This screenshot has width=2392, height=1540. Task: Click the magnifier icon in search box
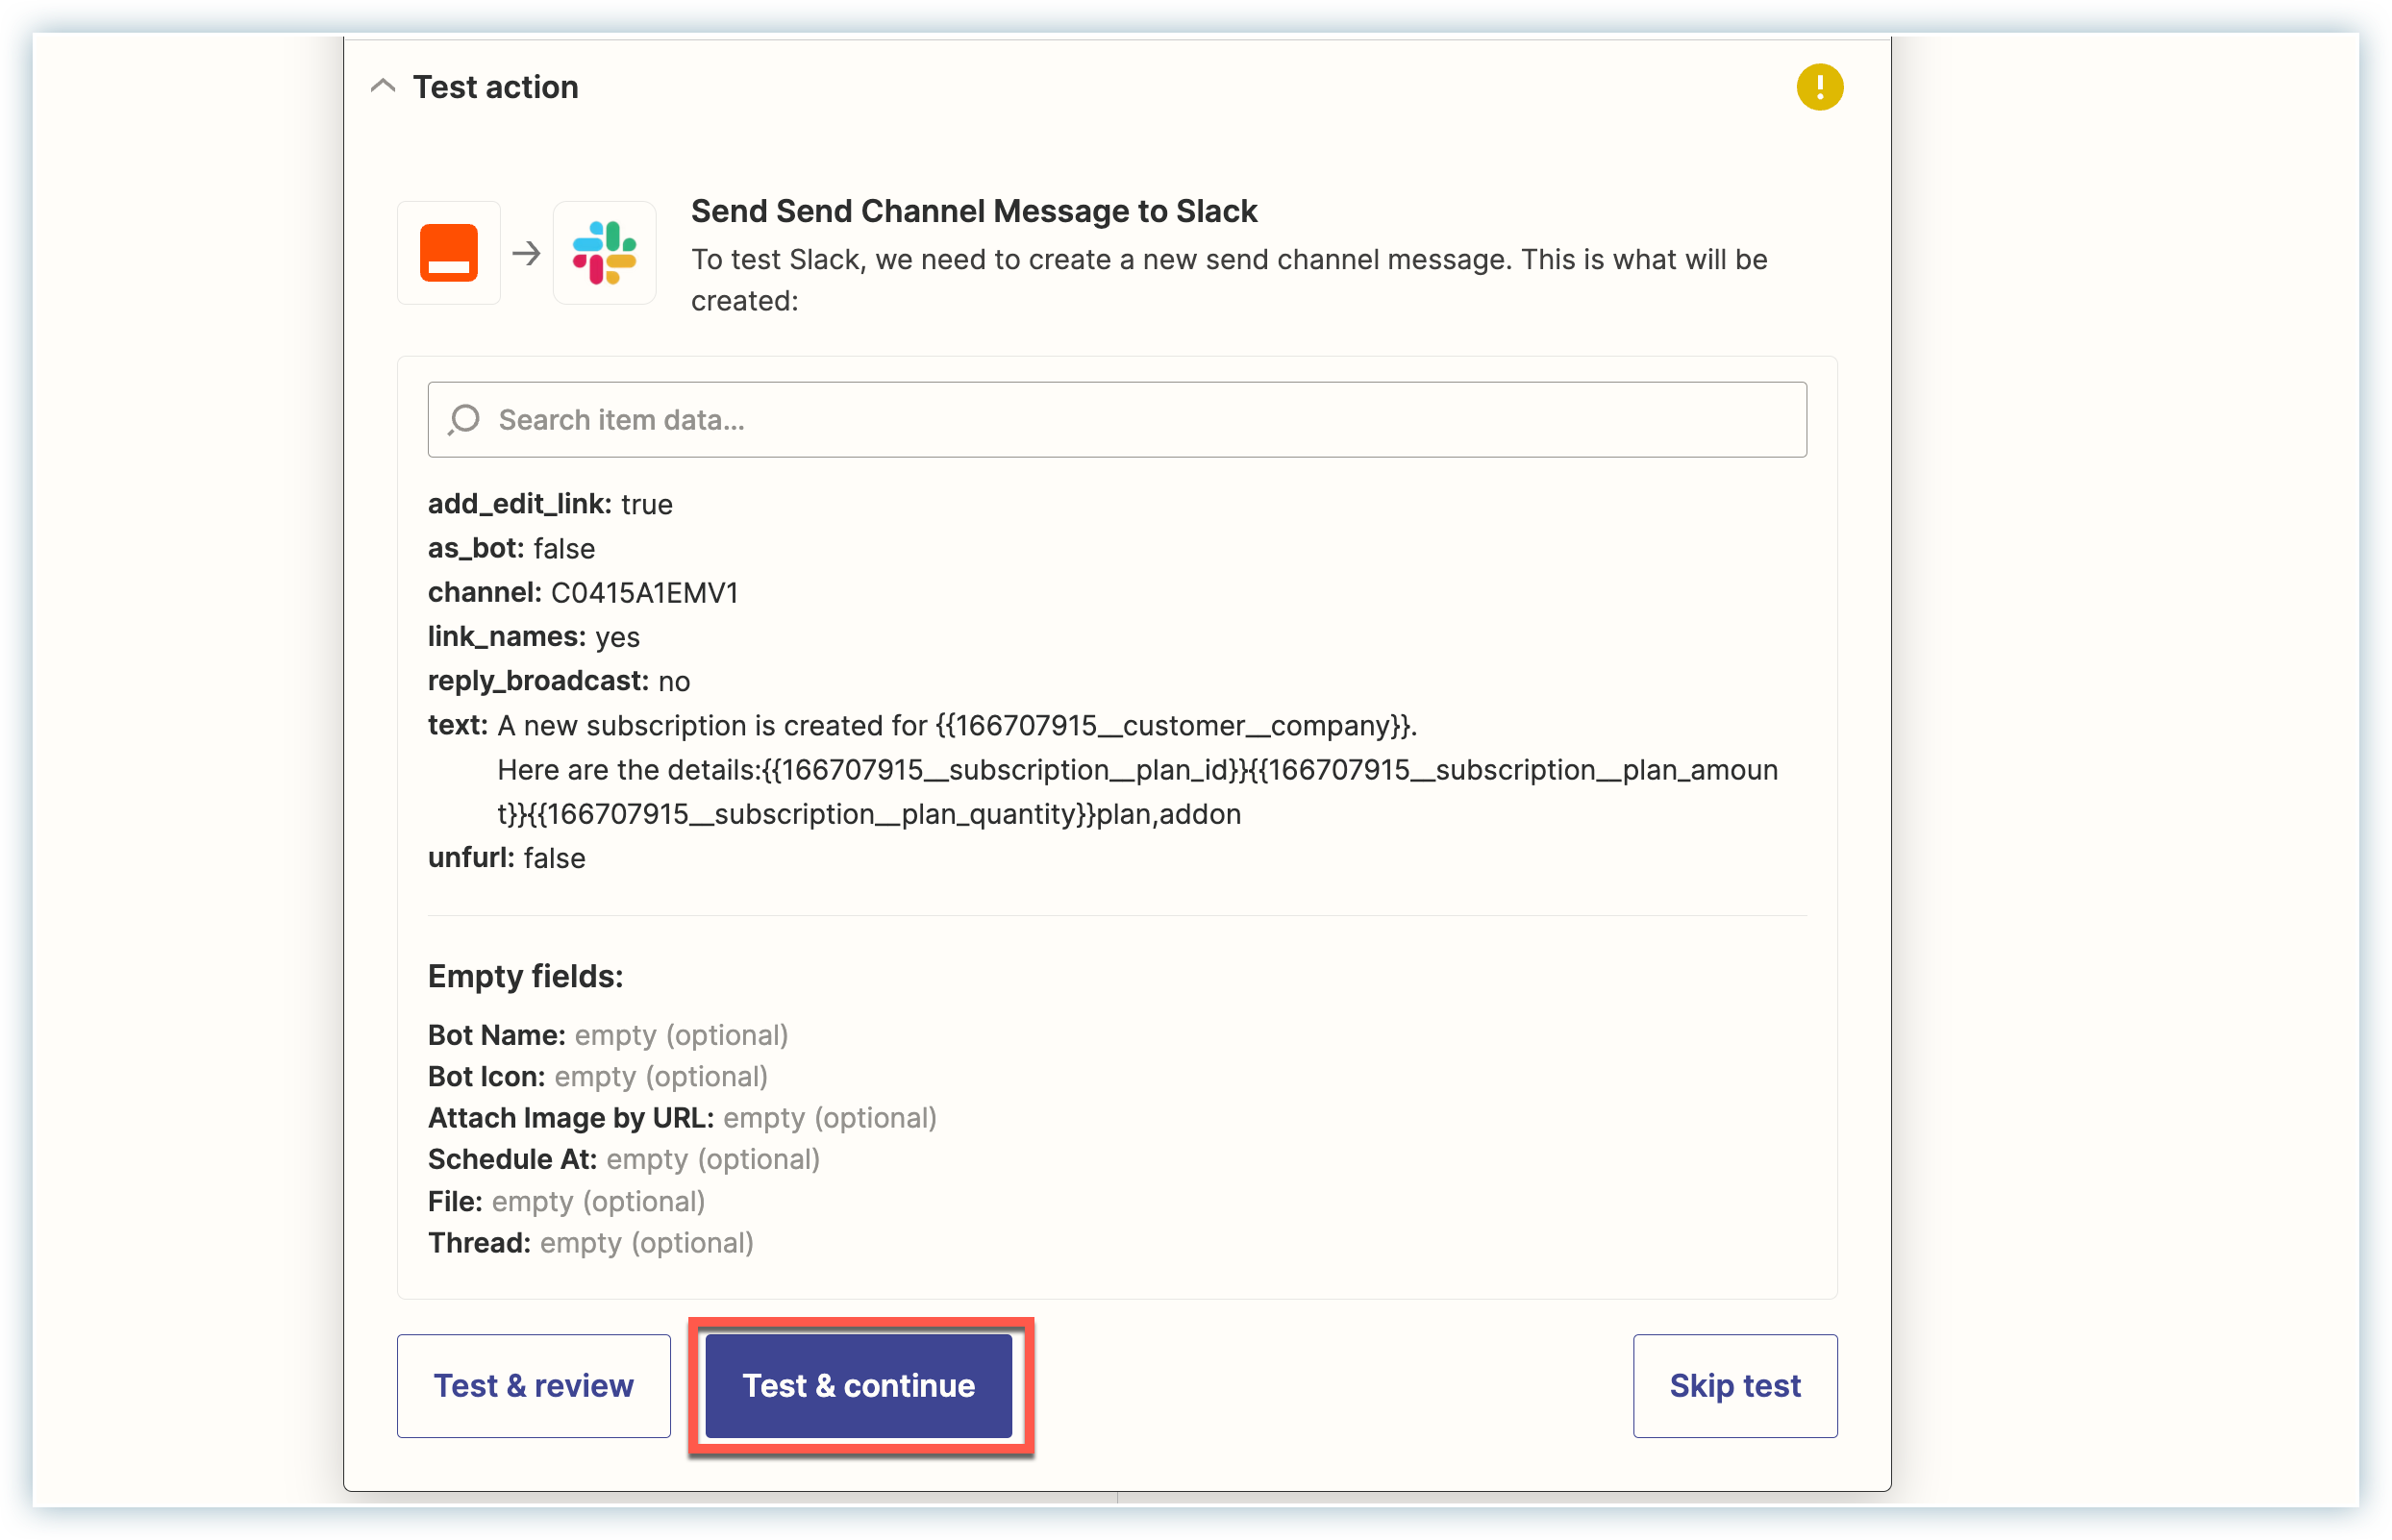[x=464, y=420]
